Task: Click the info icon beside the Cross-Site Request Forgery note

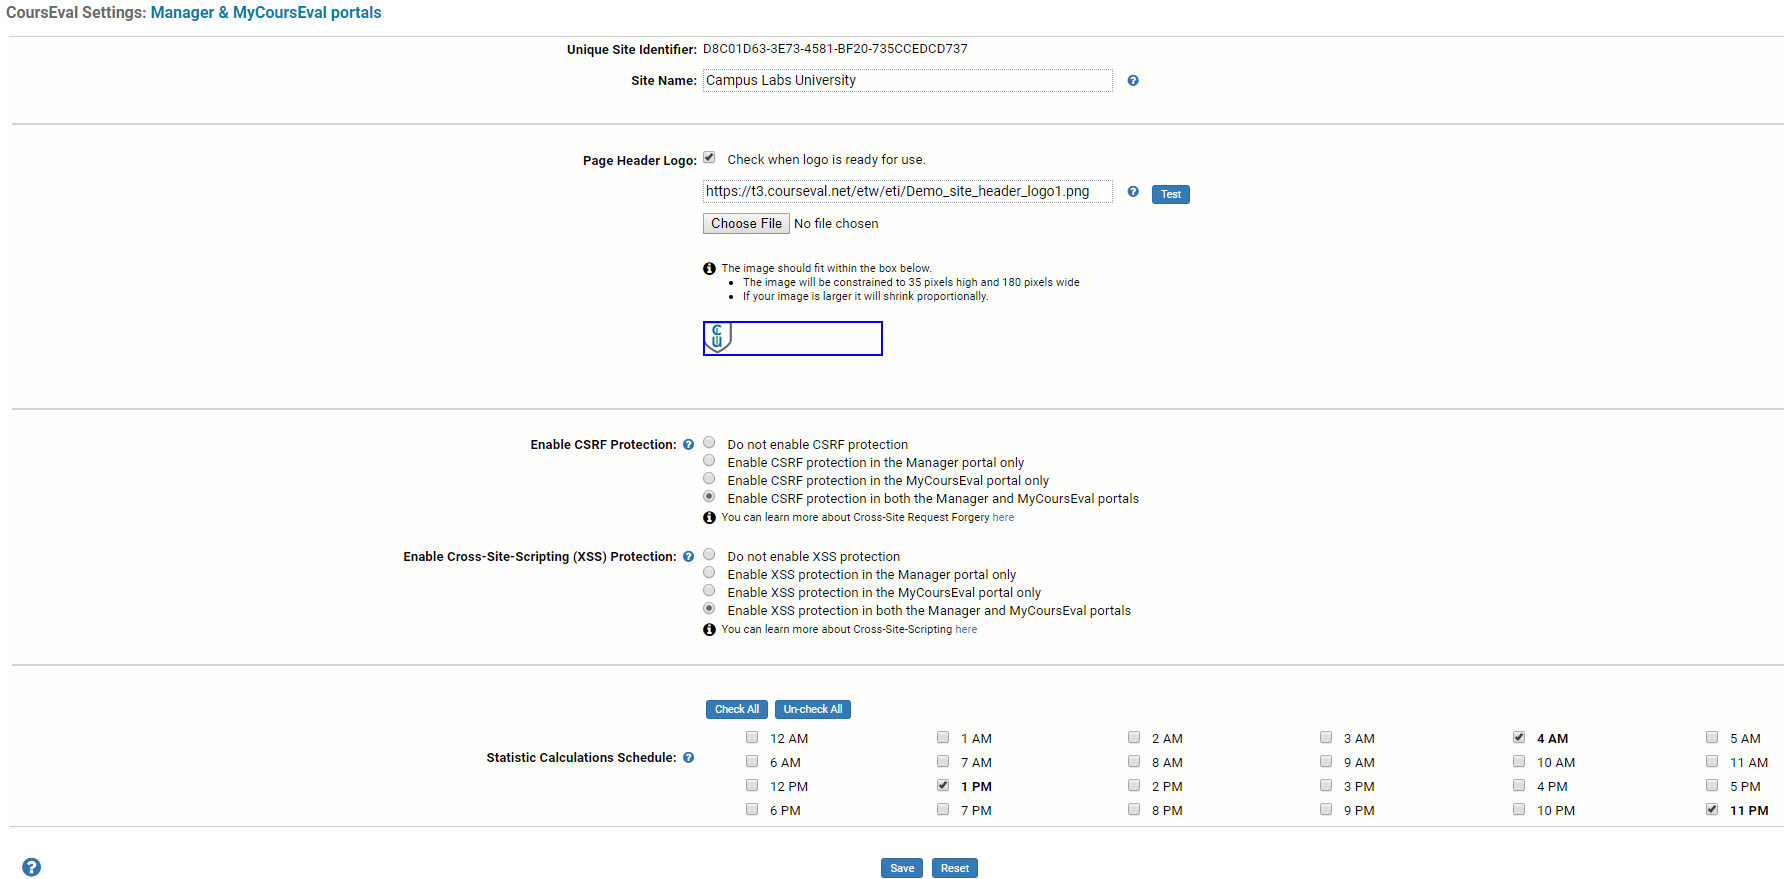Action: coord(709,518)
